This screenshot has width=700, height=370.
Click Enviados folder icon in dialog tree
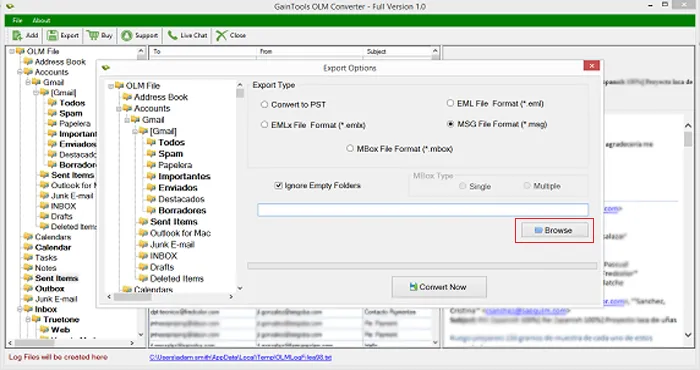(151, 187)
